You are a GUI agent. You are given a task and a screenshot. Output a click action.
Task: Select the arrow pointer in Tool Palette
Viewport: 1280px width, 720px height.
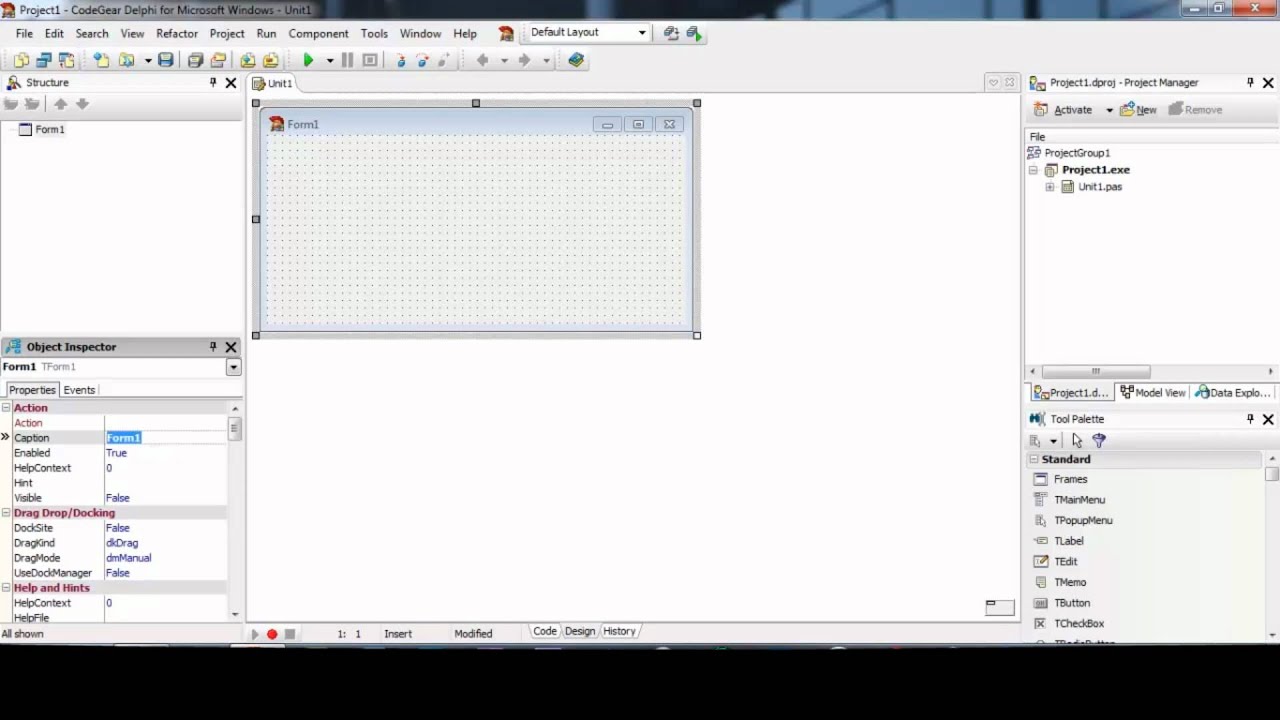click(1076, 440)
